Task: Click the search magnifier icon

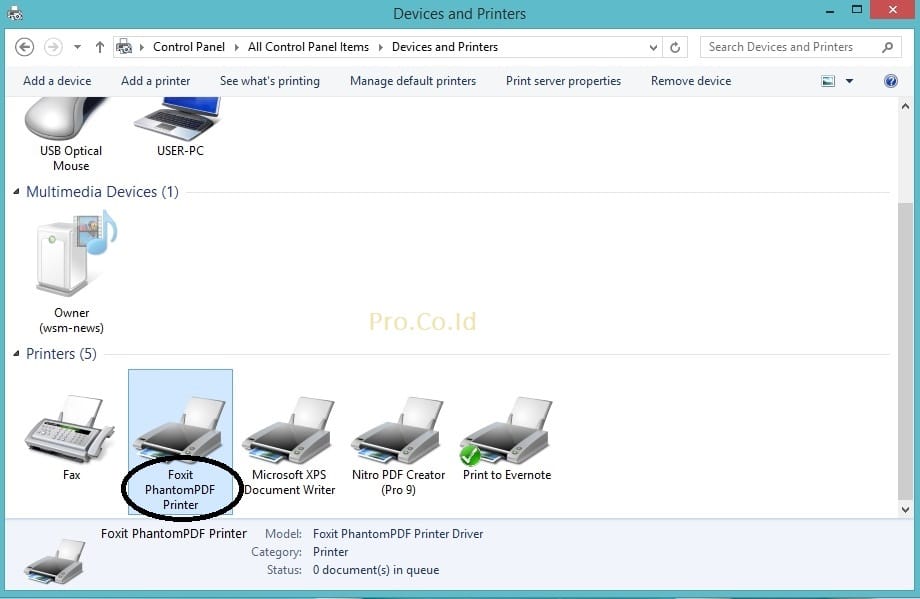Action: click(x=887, y=47)
